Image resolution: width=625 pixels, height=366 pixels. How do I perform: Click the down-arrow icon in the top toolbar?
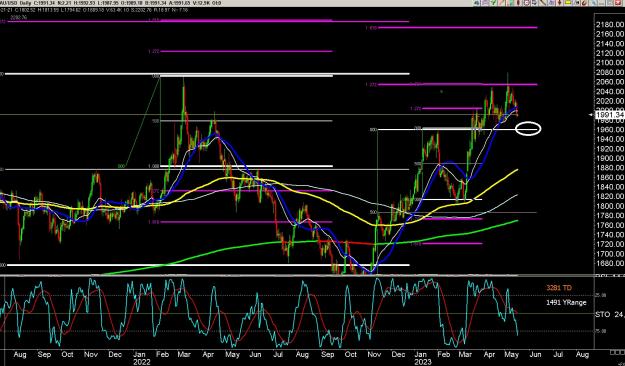(x=559, y=2)
